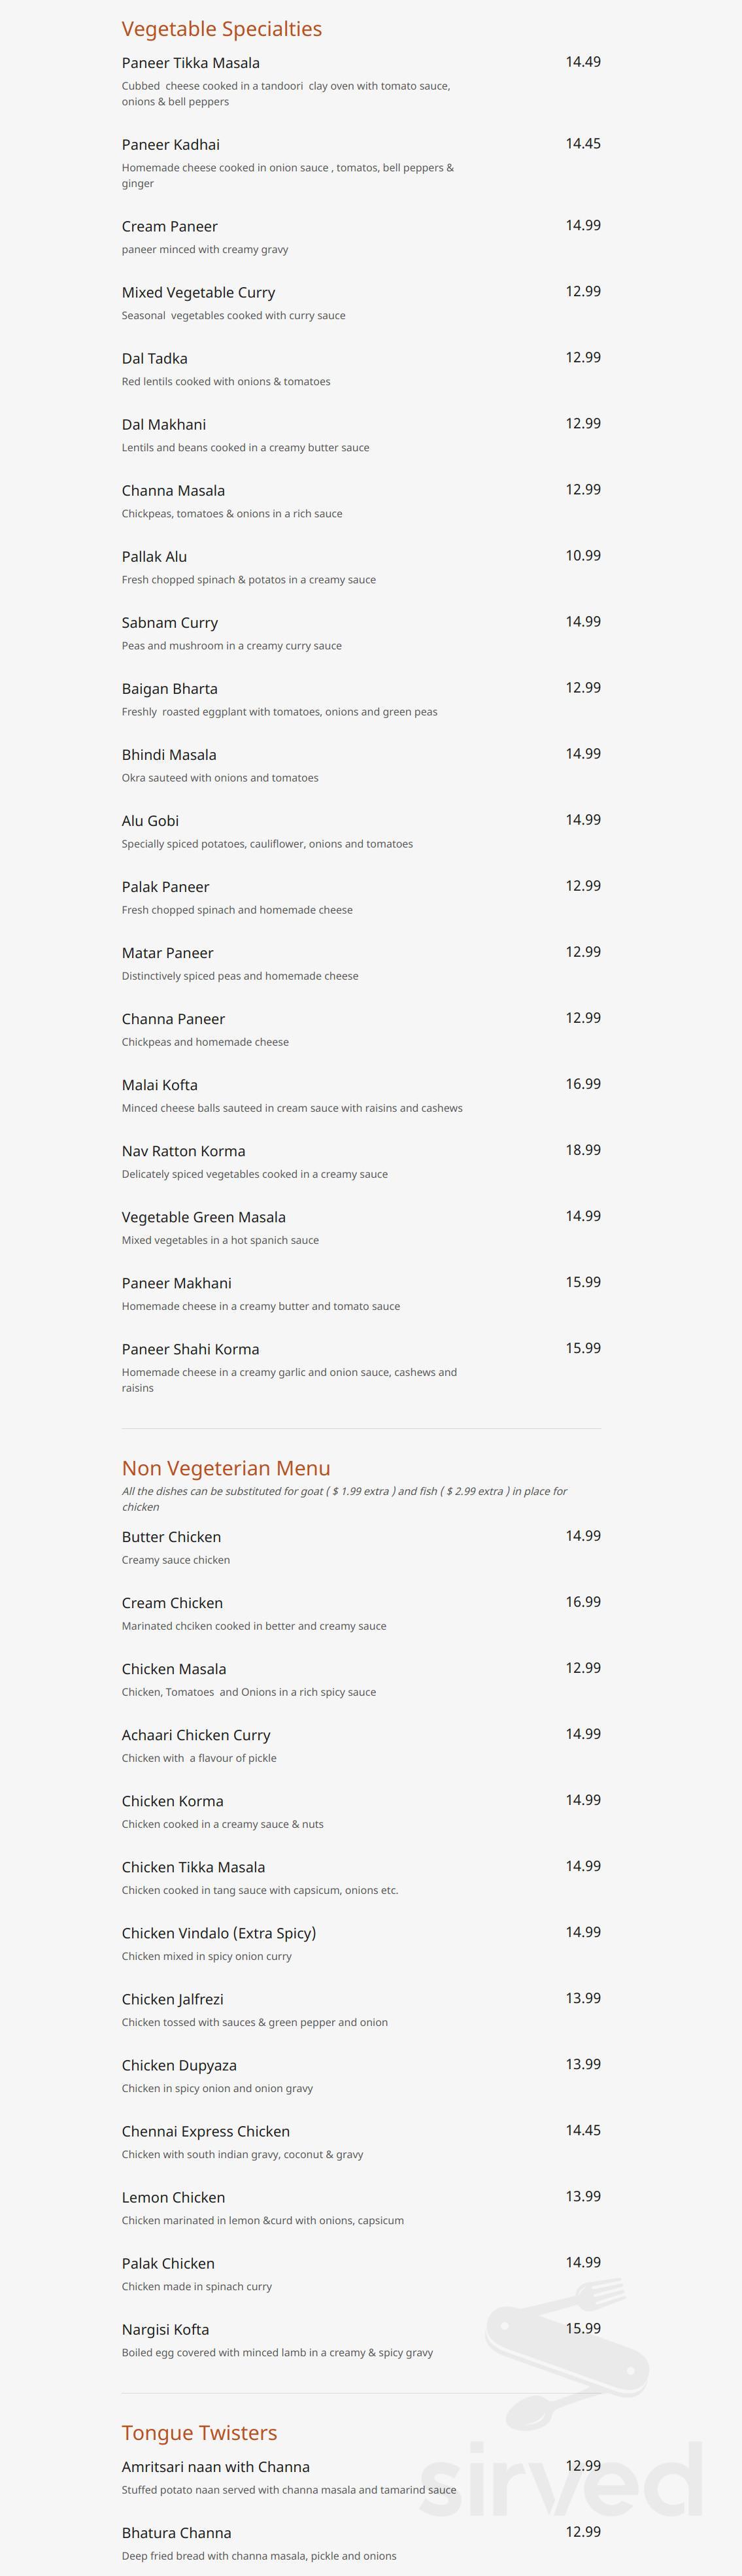742x2576 pixels.
Task: Select the Tongue Twisters heading
Action: (x=200, y=2432)
